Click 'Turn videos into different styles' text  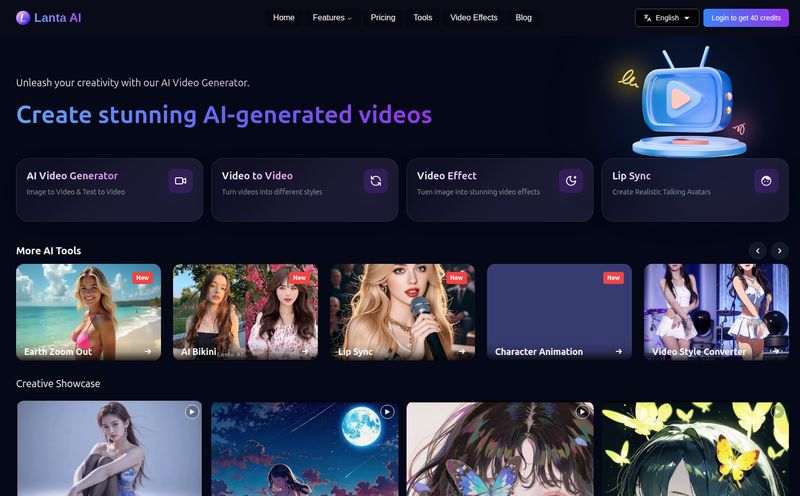click(x=272, y=192)
